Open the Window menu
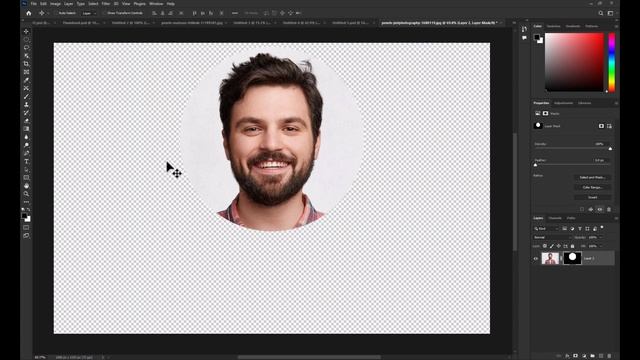Screen dimensions: 640x360 (156, 4)
